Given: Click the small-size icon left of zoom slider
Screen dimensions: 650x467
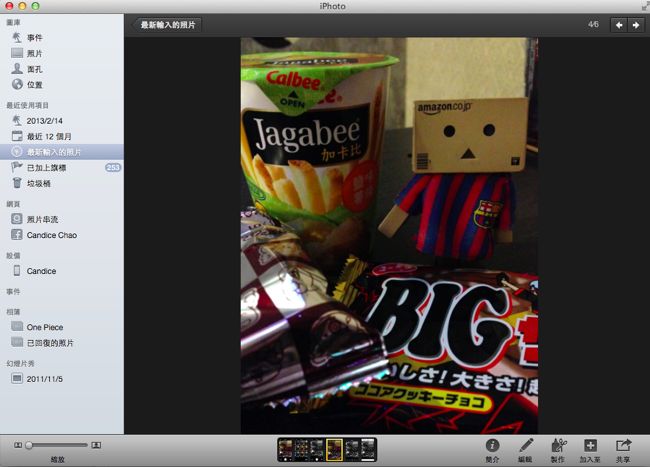Looking at the screenshot, I should [x=18, y=445].
